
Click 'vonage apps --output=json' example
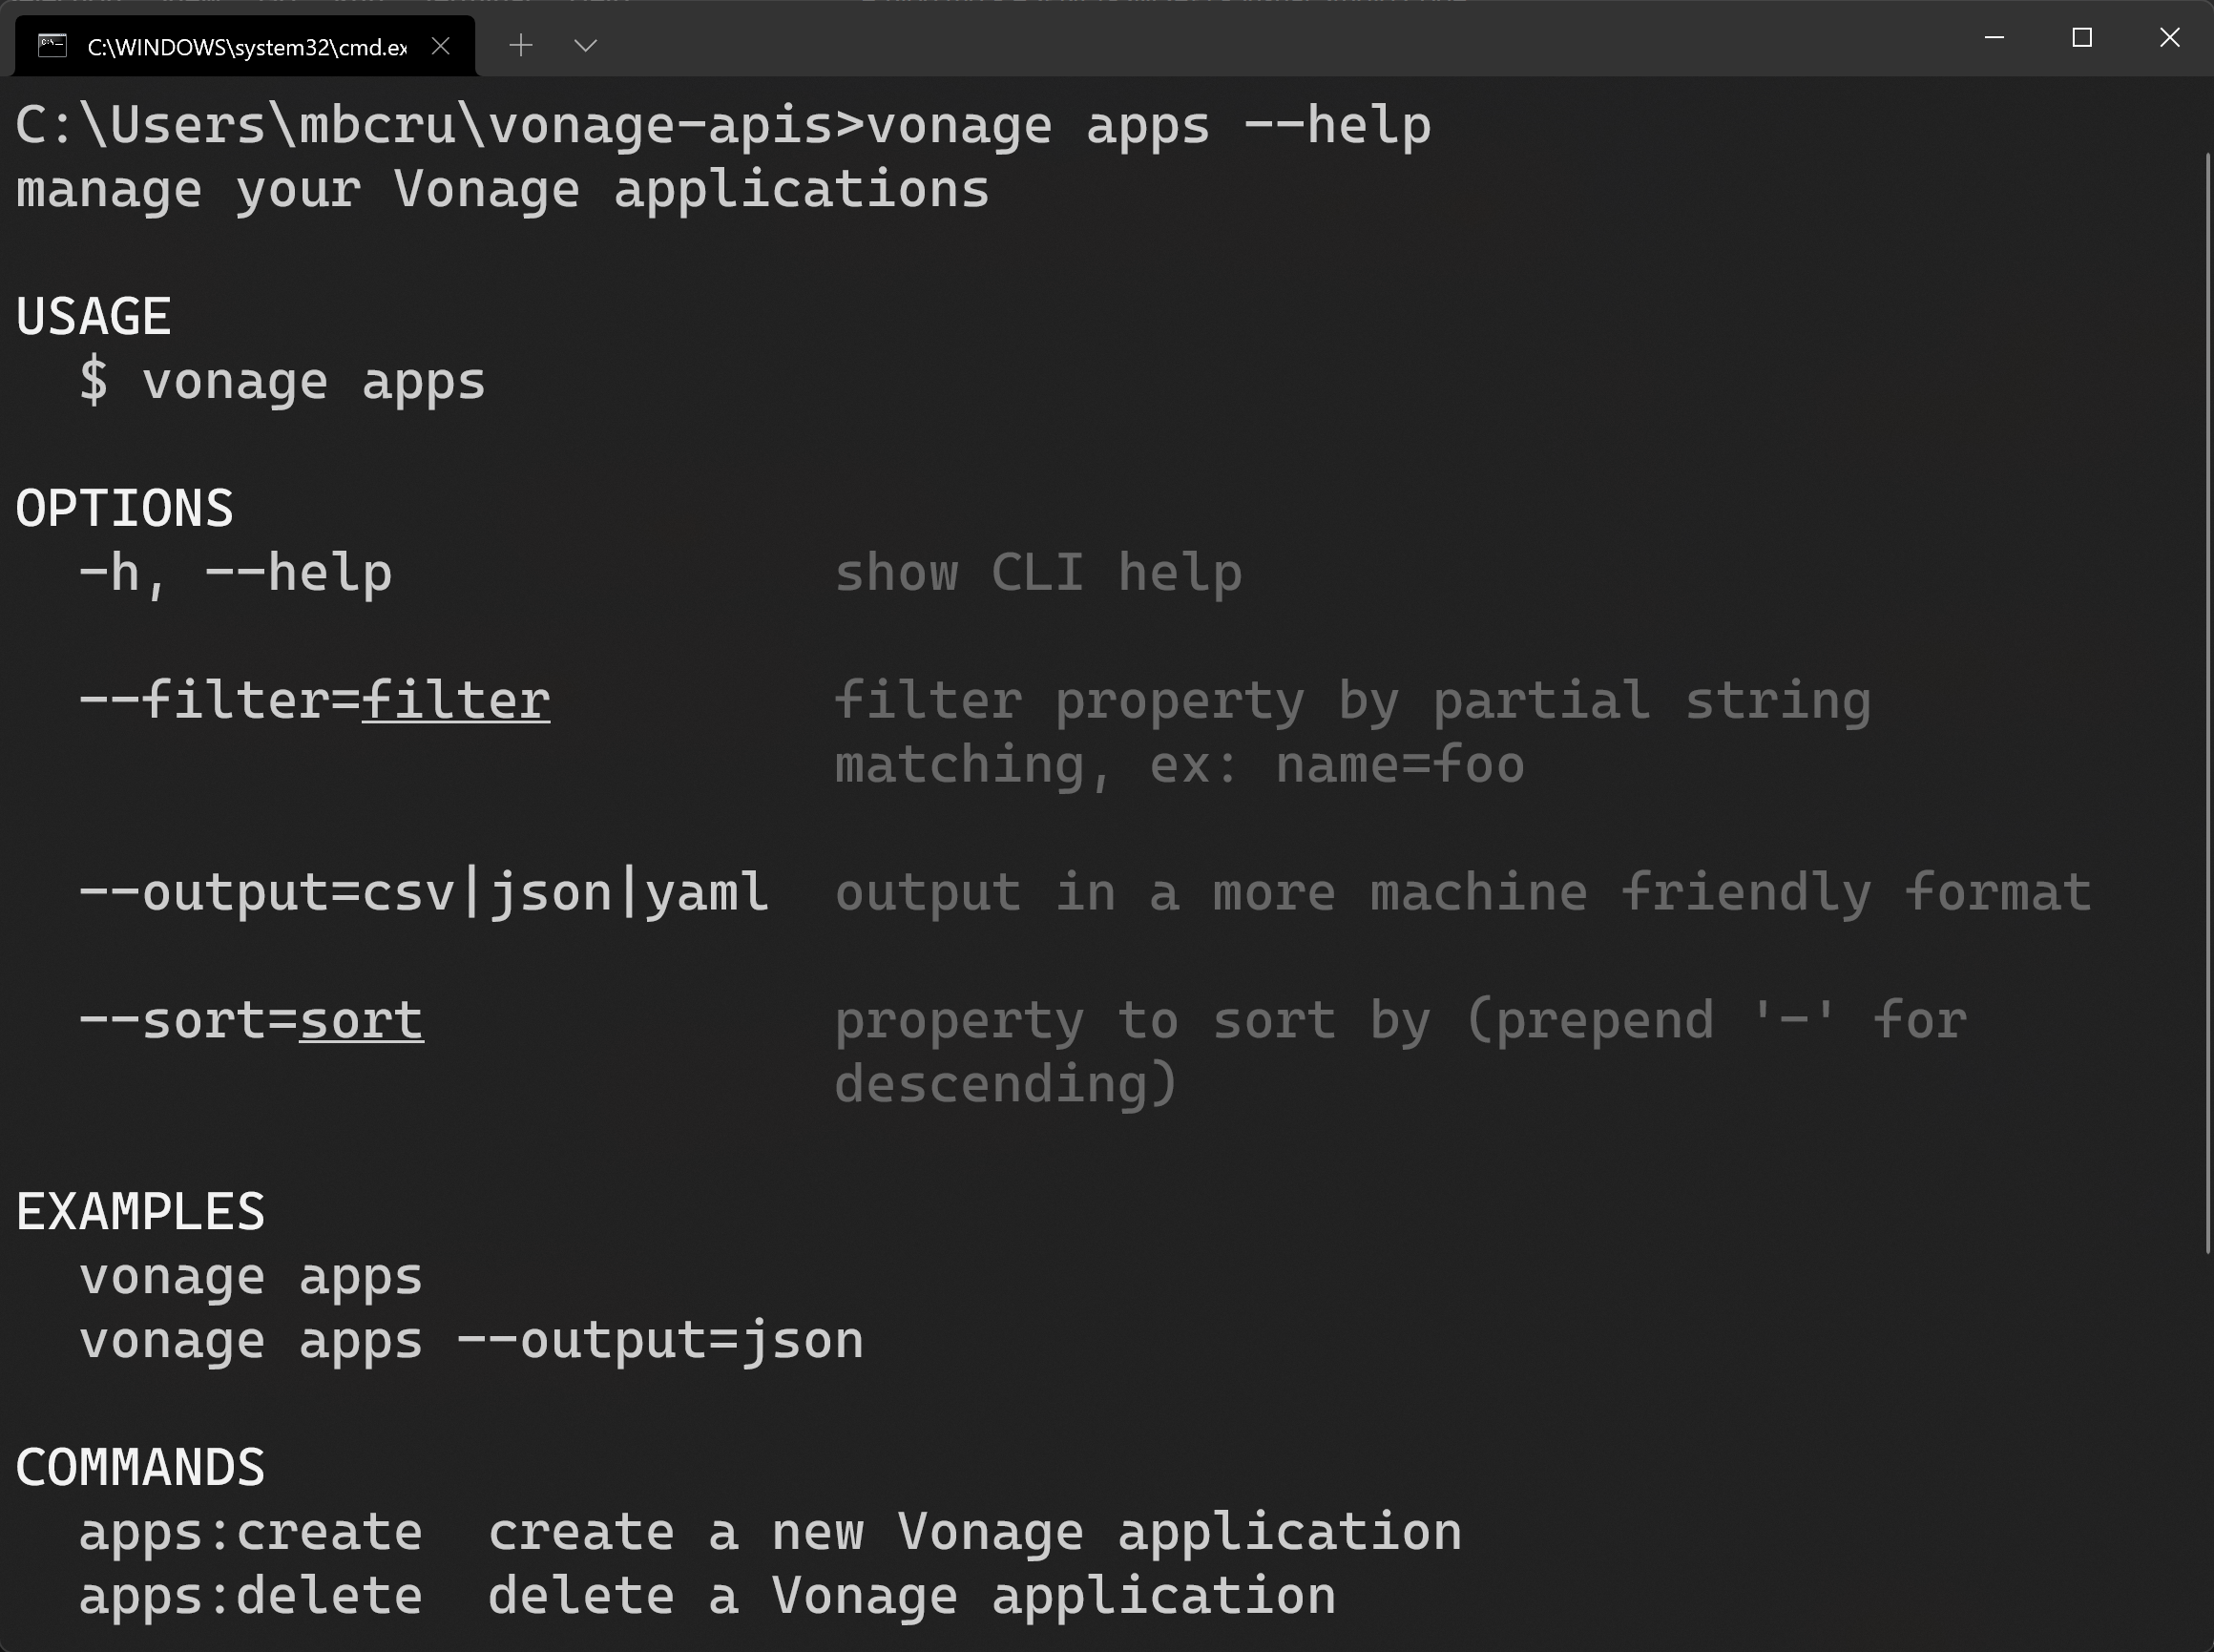click(471, 1341)
